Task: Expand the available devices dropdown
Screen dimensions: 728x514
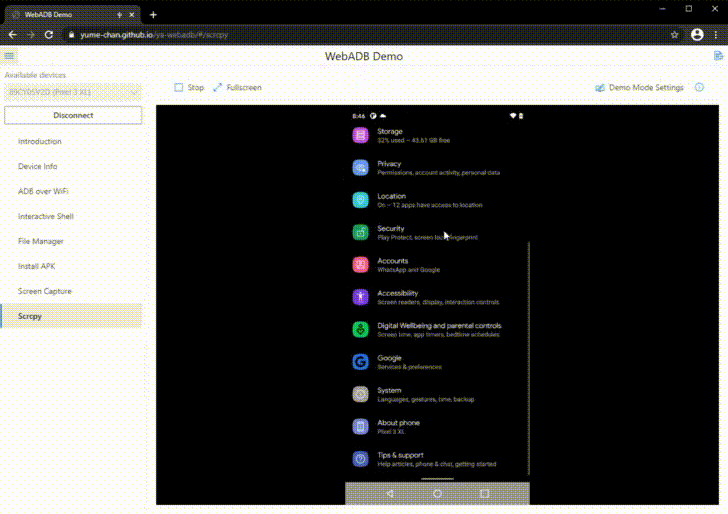Action: pos(73,92)
